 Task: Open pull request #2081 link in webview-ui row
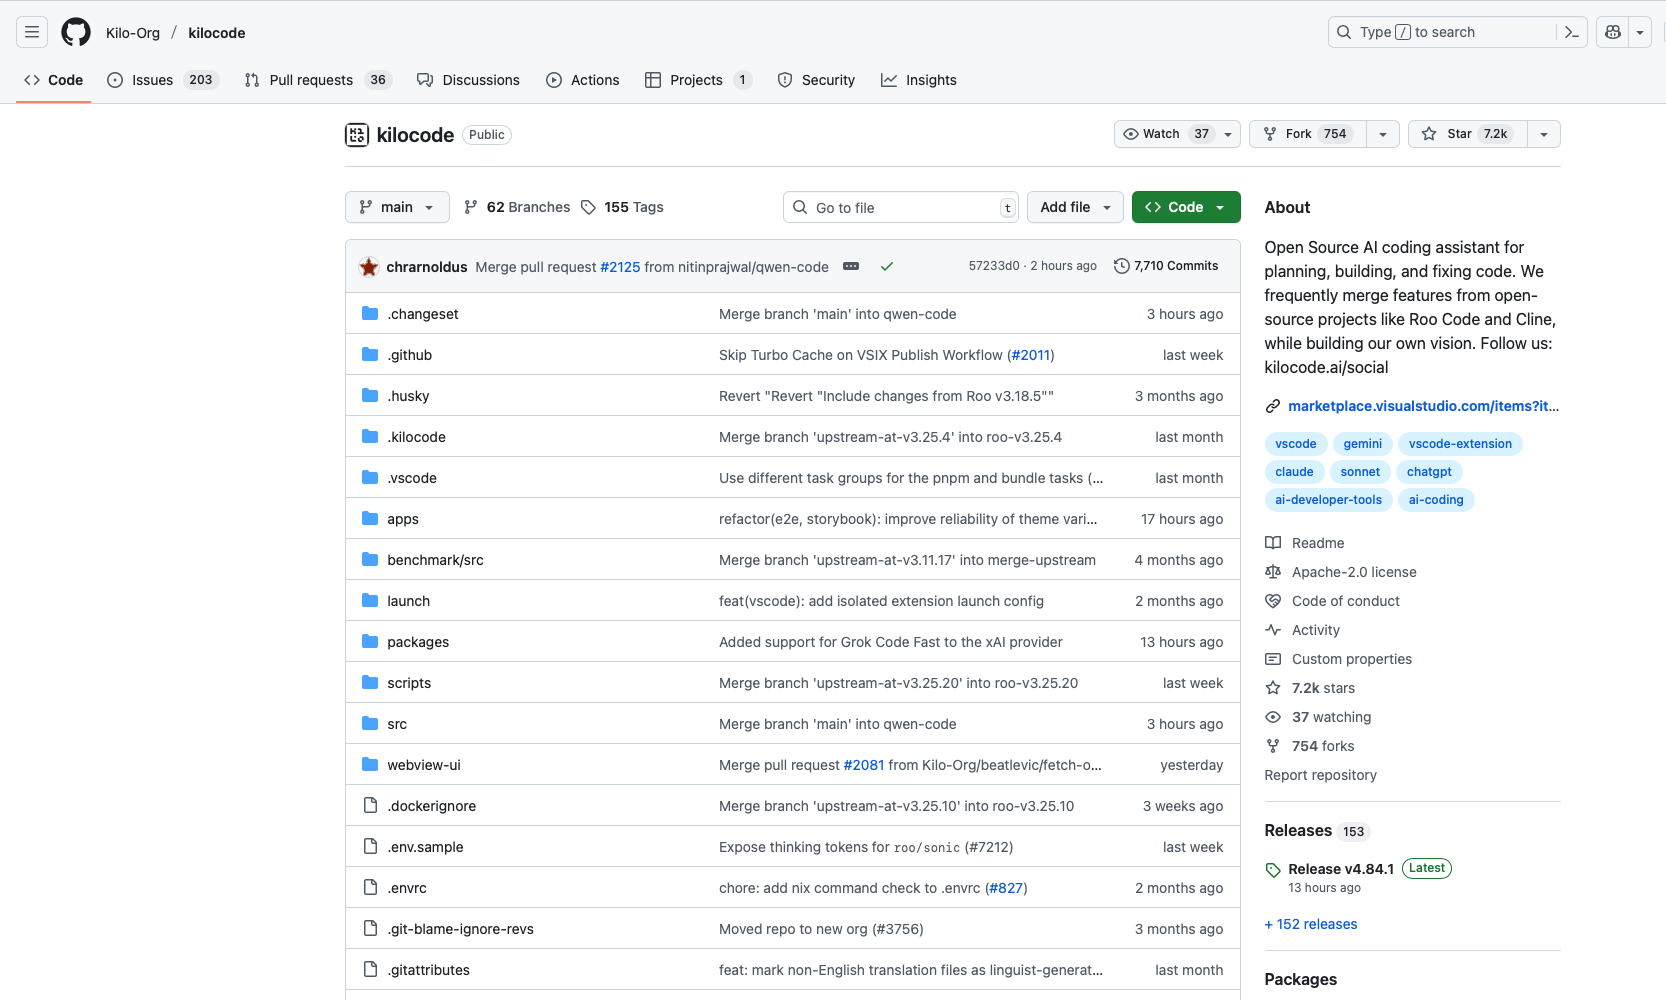pos(864,765)
